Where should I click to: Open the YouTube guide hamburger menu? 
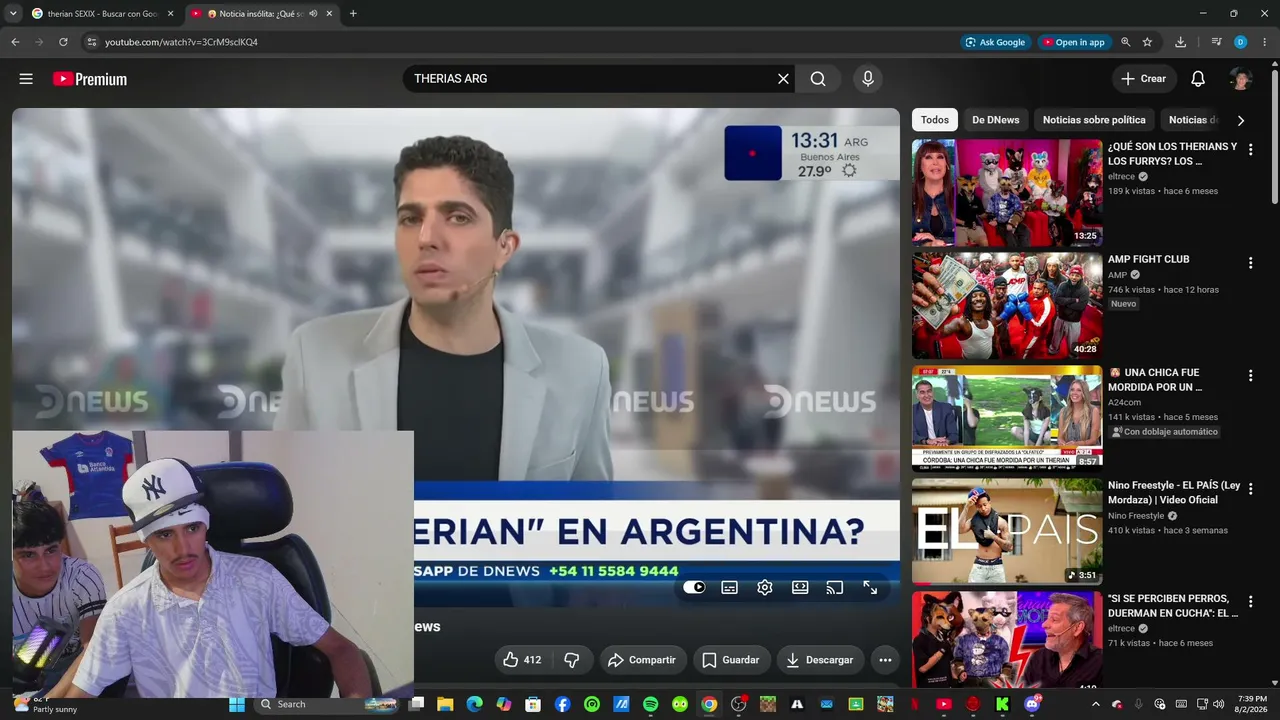coord(26,79)
